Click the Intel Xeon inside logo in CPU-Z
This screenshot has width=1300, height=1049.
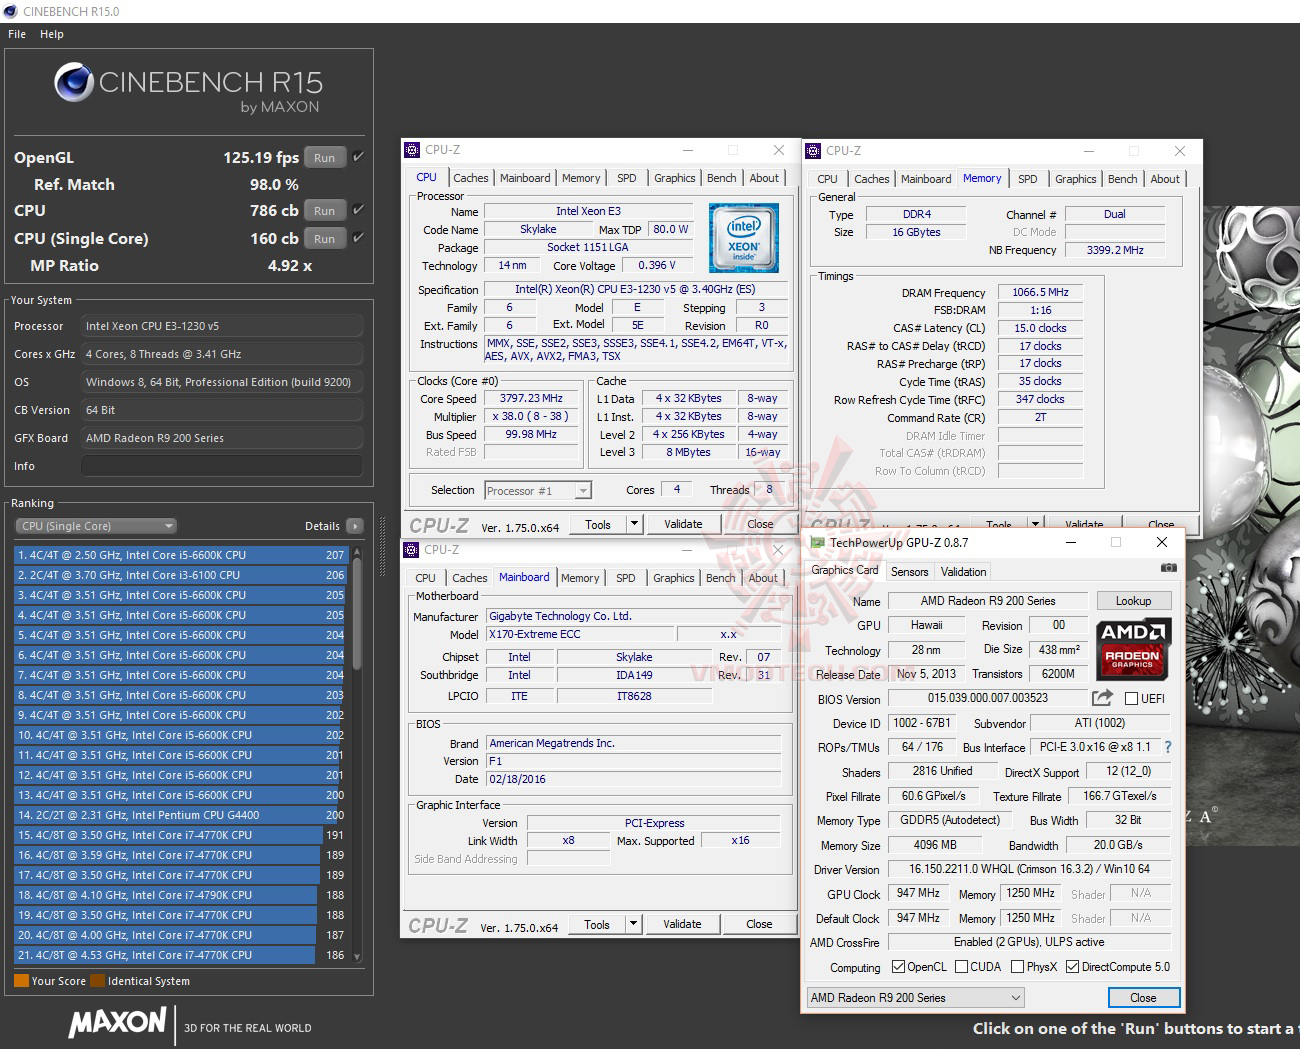[x=743, y=238]
